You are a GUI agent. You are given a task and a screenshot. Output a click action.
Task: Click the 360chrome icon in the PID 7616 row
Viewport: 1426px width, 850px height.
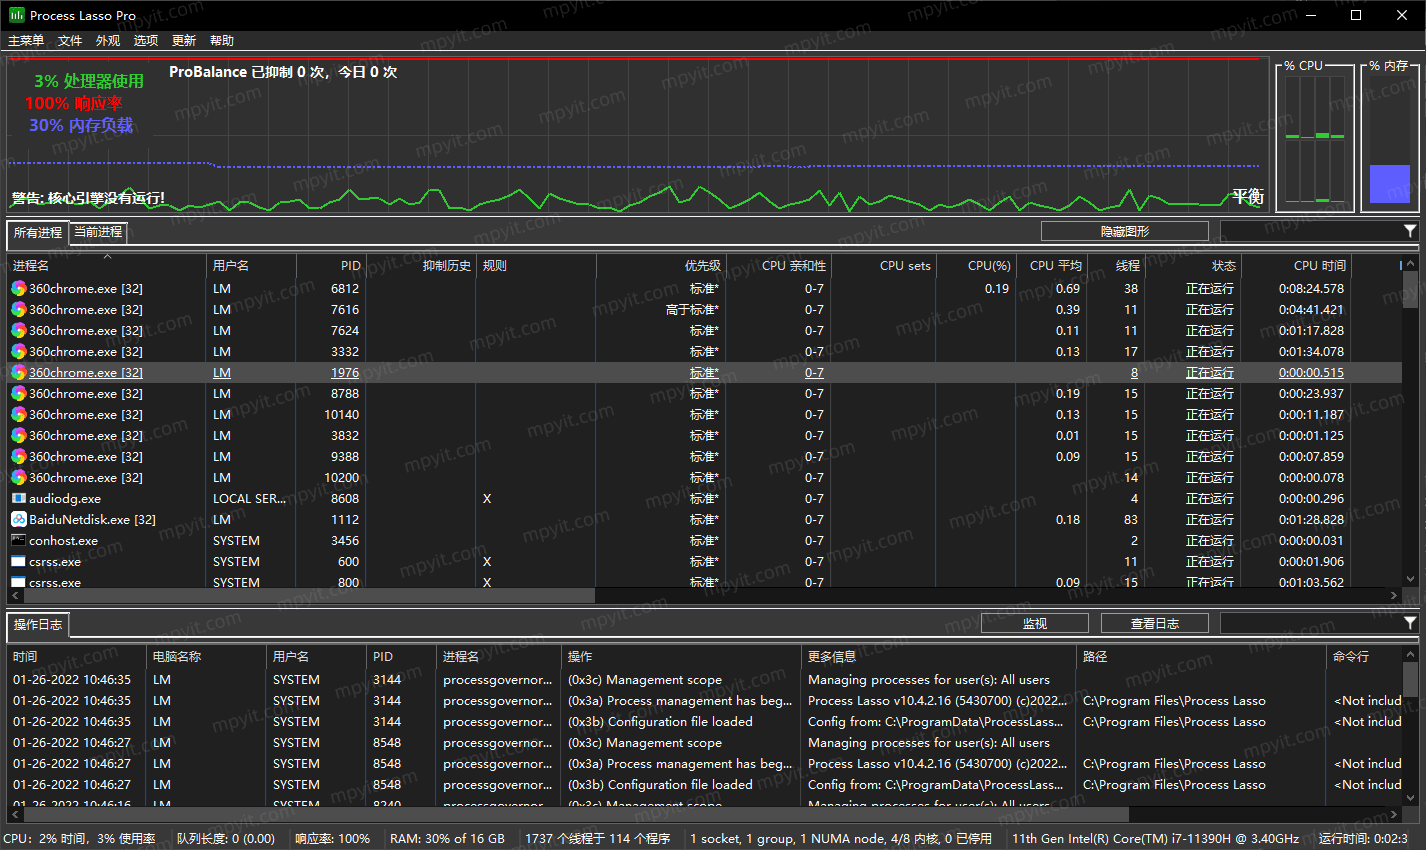tap(19, 309)
